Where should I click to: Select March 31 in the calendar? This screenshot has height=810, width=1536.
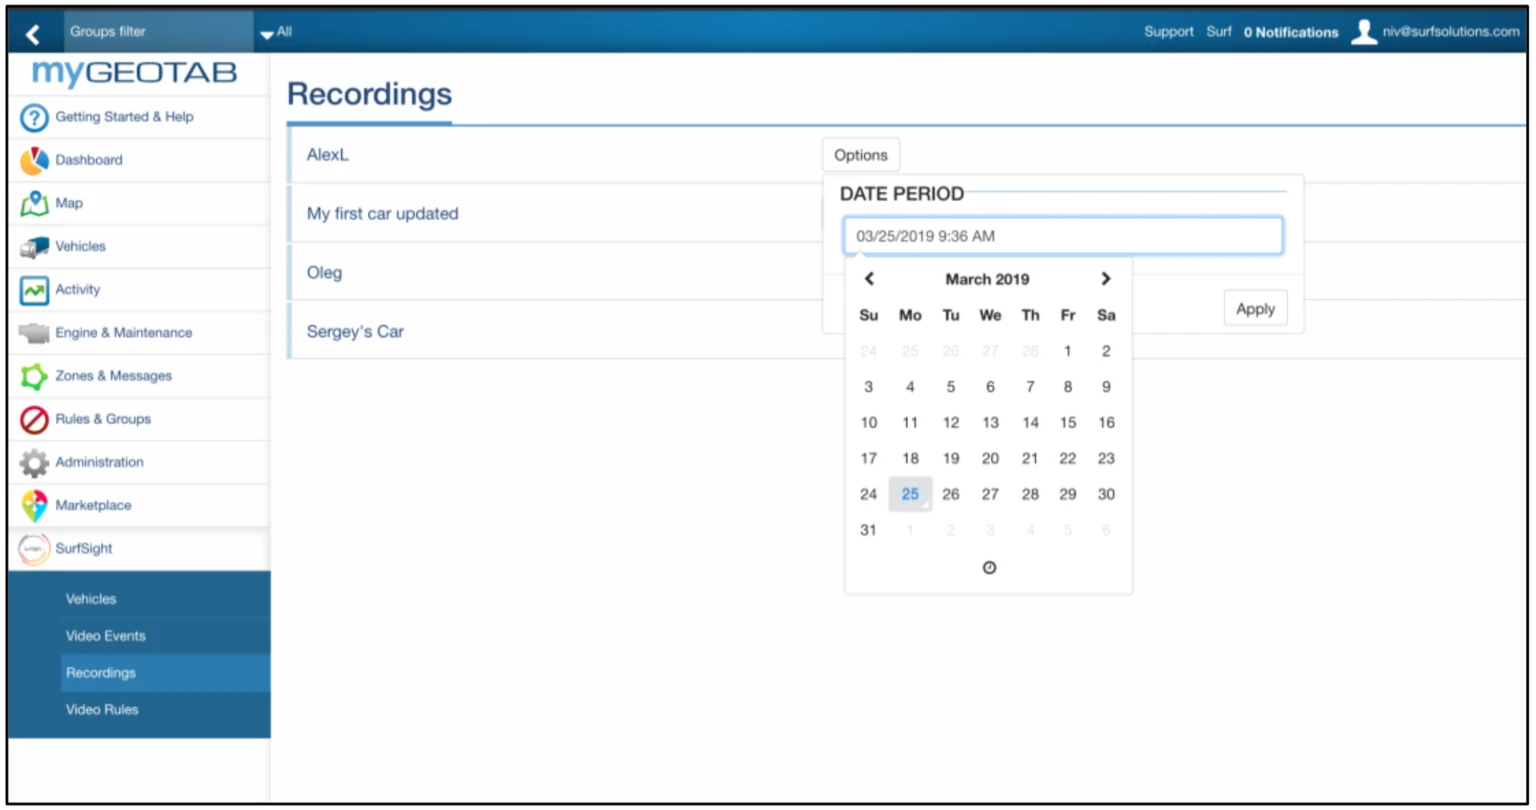pyautogui.click(x=868, y=530)
